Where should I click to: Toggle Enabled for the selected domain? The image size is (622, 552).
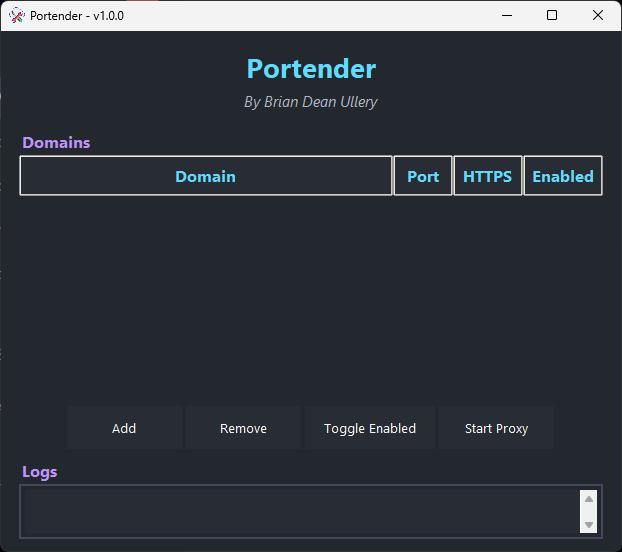tap(370, 428)
